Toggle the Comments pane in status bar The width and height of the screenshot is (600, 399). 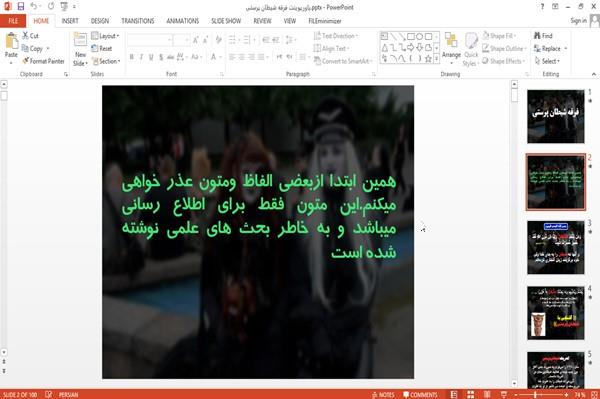(x=420, y=394)
